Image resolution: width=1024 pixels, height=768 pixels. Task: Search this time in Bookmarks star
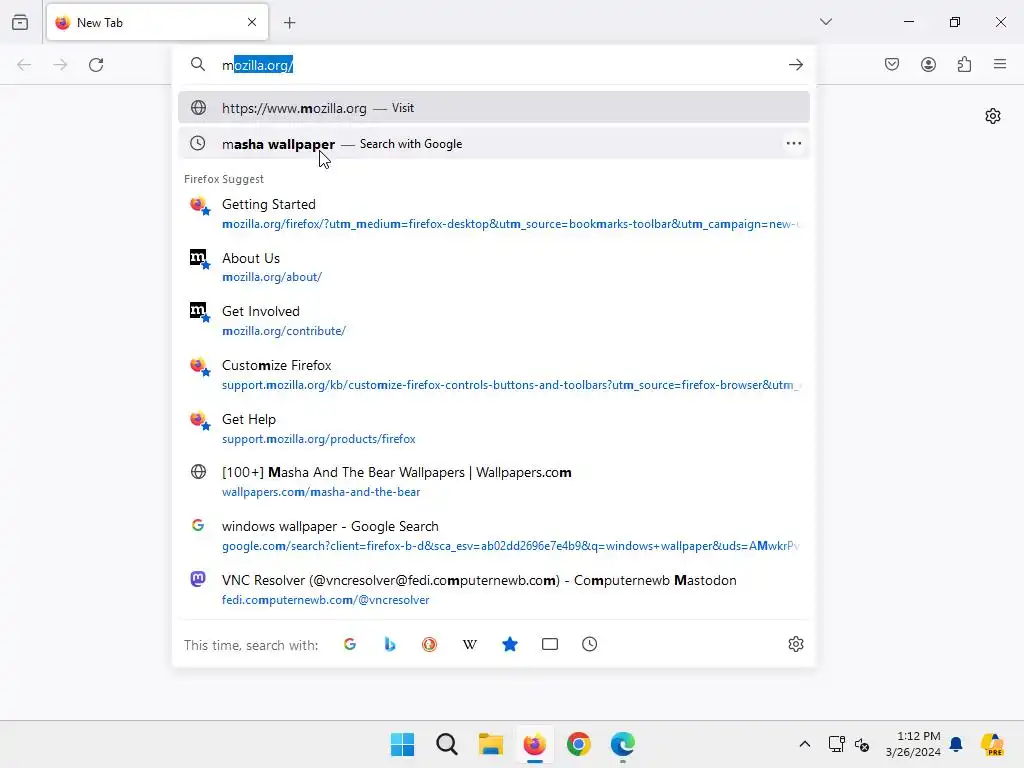(x=510, y=645)
